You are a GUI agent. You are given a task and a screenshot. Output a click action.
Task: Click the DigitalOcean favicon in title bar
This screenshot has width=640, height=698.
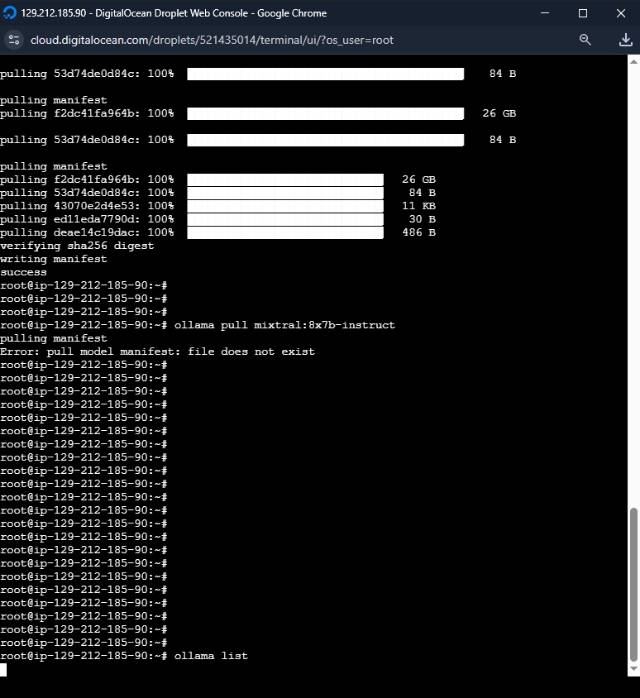(x=10, y=13)
